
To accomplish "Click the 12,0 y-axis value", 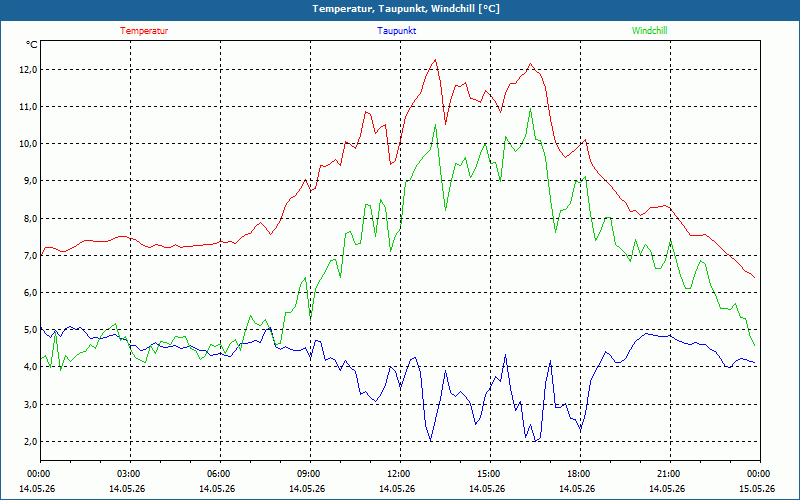I will point(29,69).
